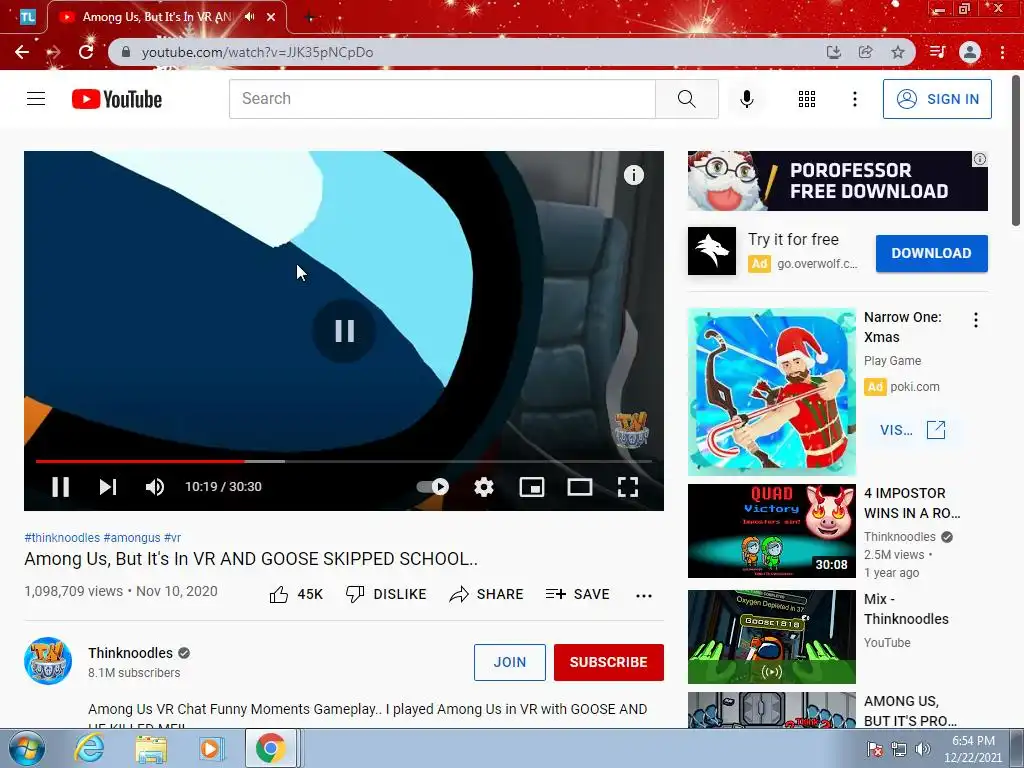The image size is (1024, 768).
Task: Open the #thinknoodles hashtag link
Action: coord(62,537)
